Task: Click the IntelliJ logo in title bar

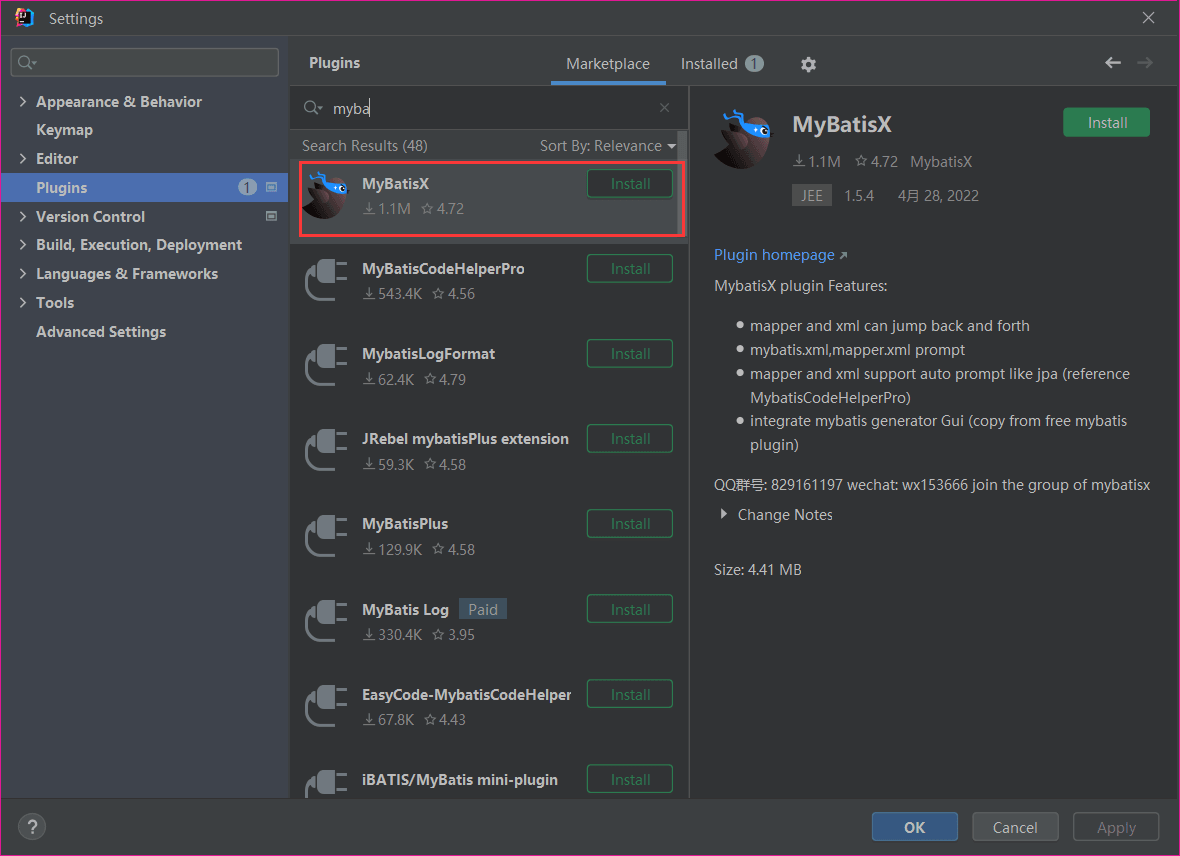Action: [x=24, y=17]
